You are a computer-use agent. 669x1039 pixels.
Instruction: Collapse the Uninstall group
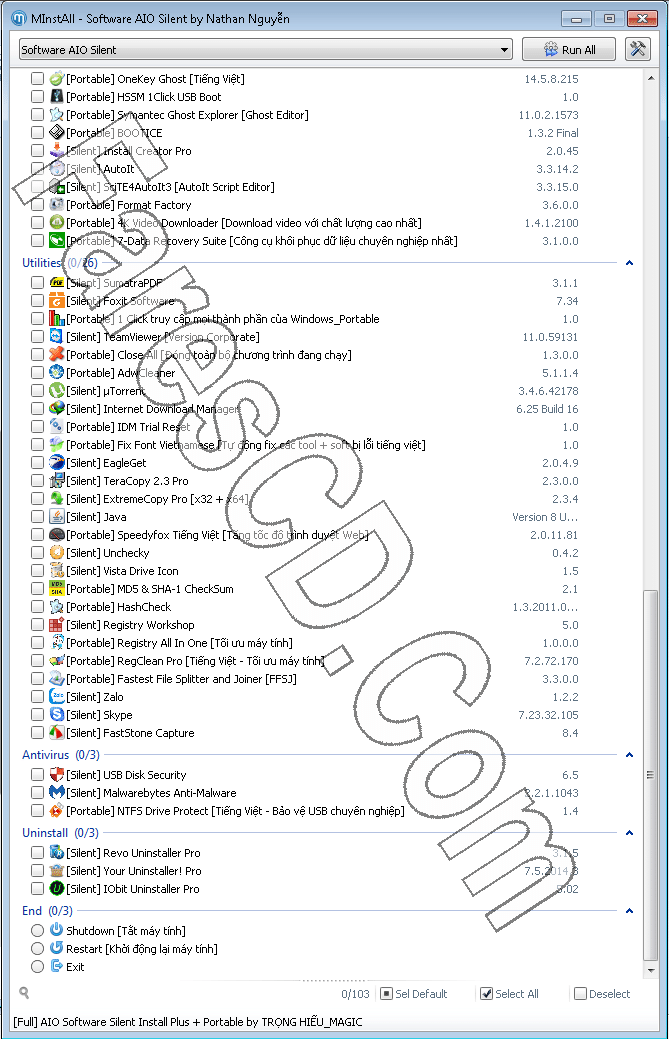[629, 833]
